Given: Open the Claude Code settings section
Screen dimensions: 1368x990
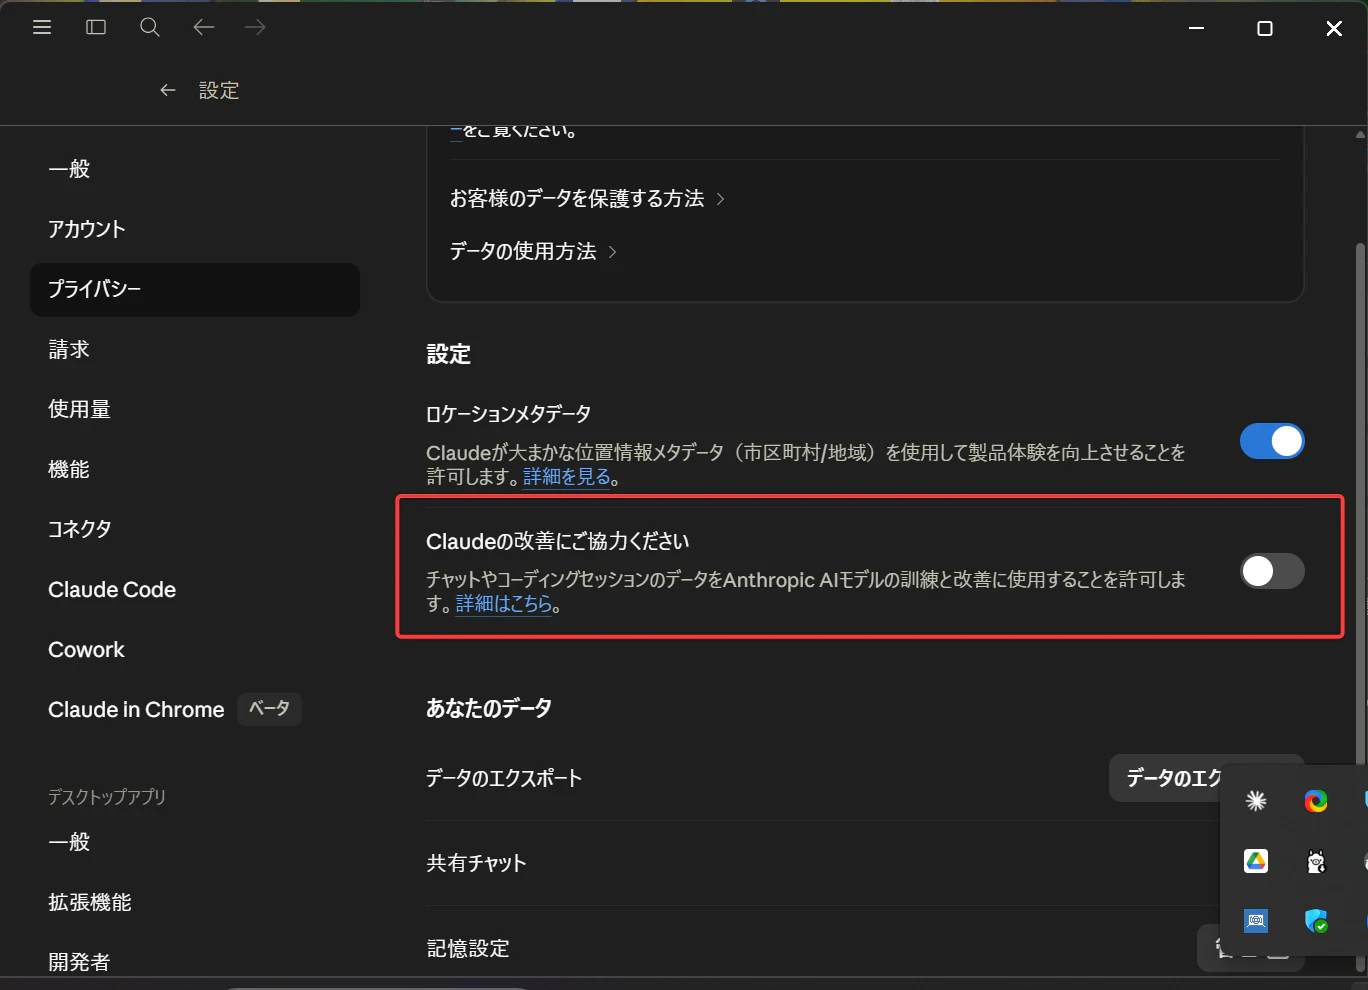Looking at the screenshot, I should (x=195, y=589).
